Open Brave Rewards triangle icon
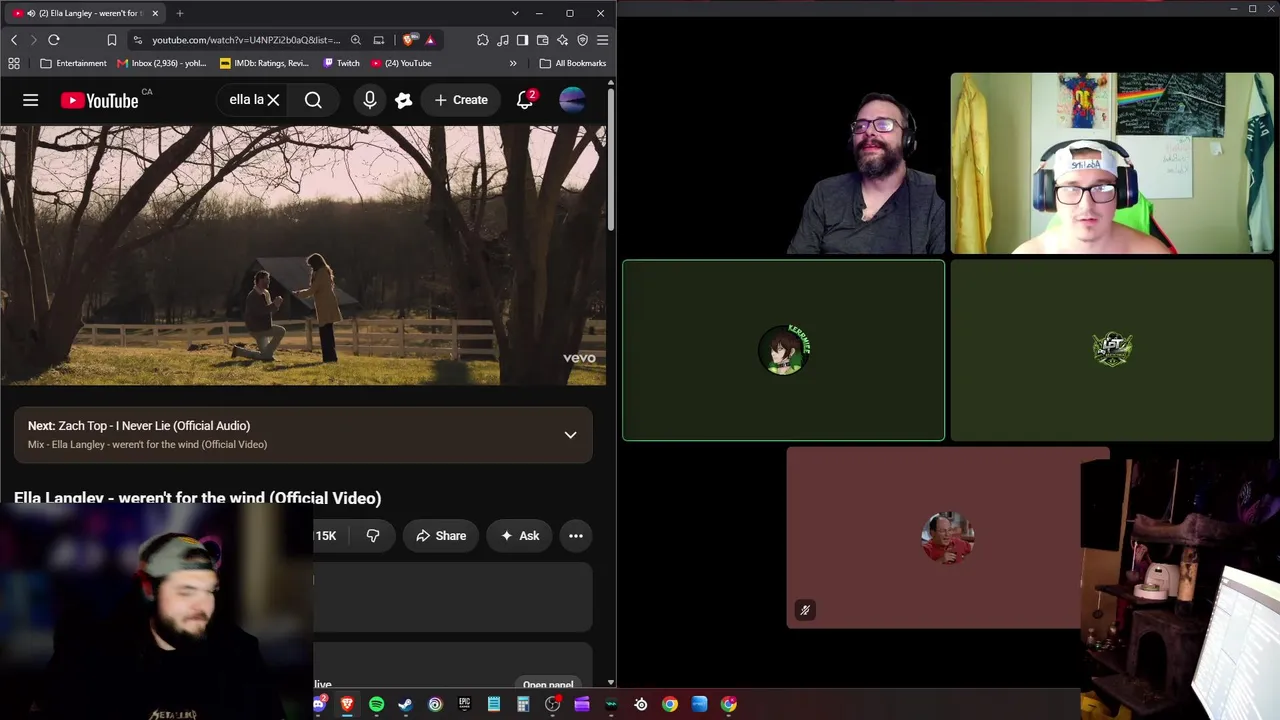The height and width of the screenshot is (720, 1280). 430,40
